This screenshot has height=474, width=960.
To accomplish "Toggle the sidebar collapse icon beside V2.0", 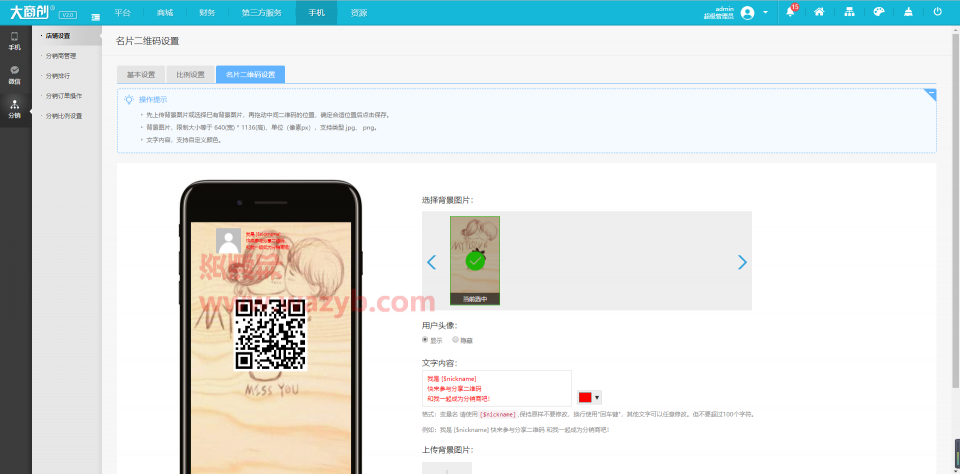I will 96,18.
